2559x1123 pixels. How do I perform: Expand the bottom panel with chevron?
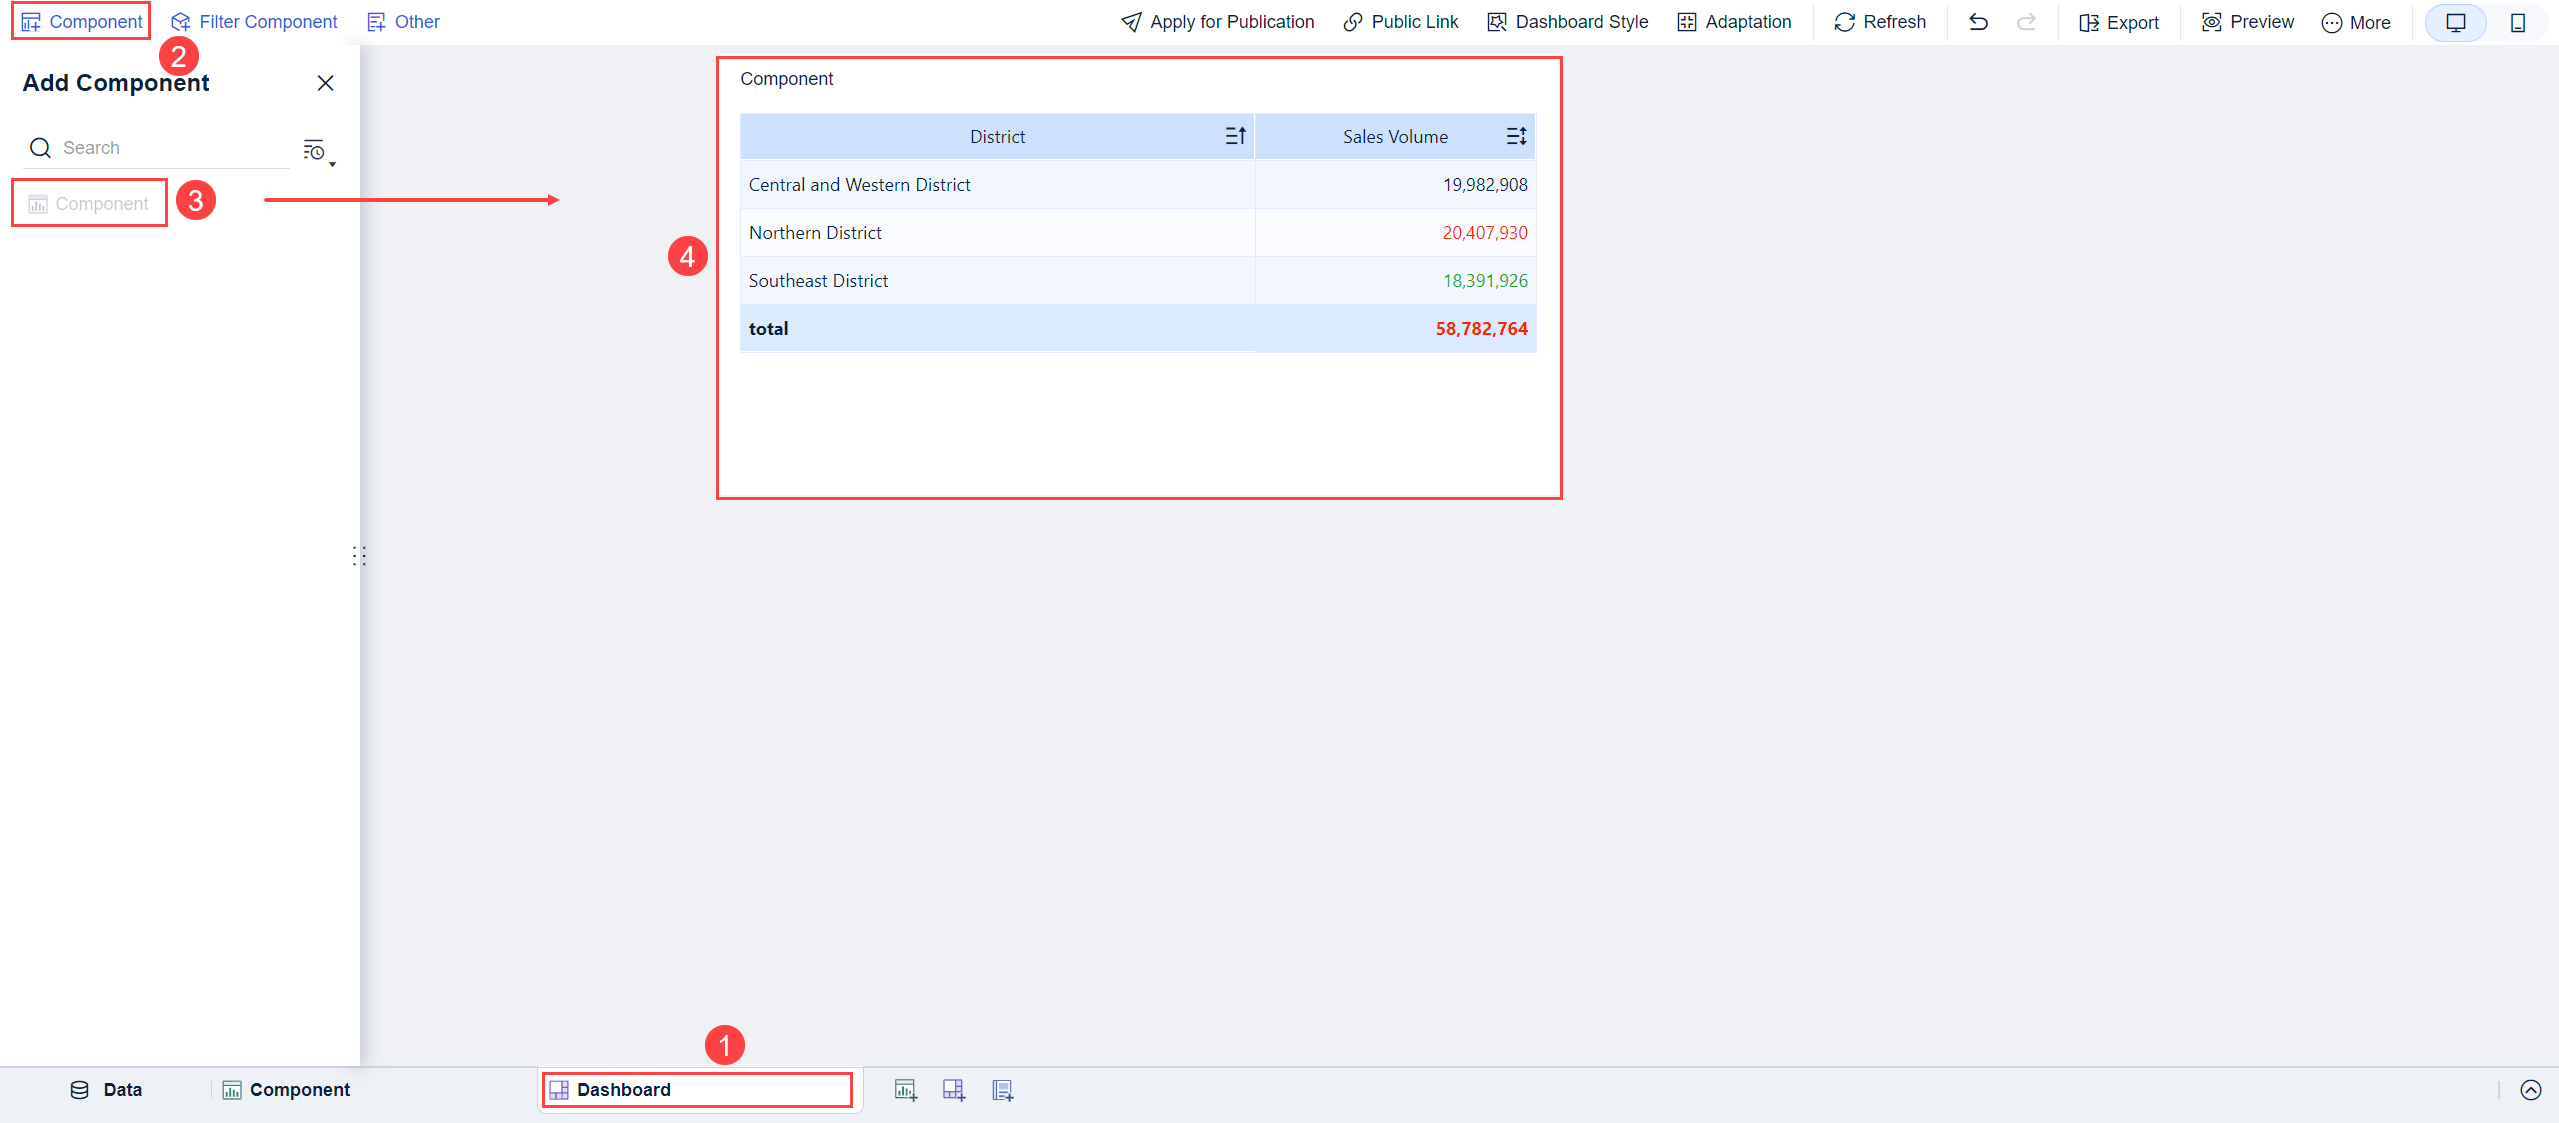(x=2530, y=1090)
